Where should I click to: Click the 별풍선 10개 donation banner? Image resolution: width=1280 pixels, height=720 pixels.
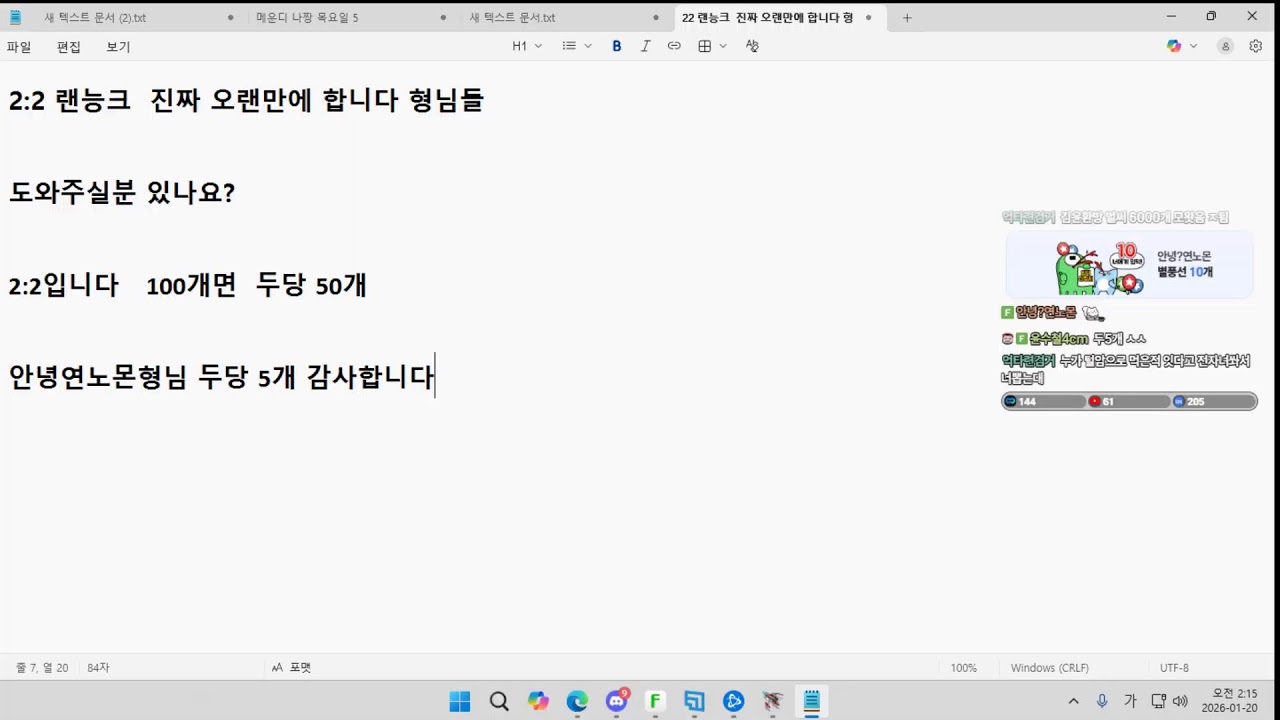pos(1129,265)
